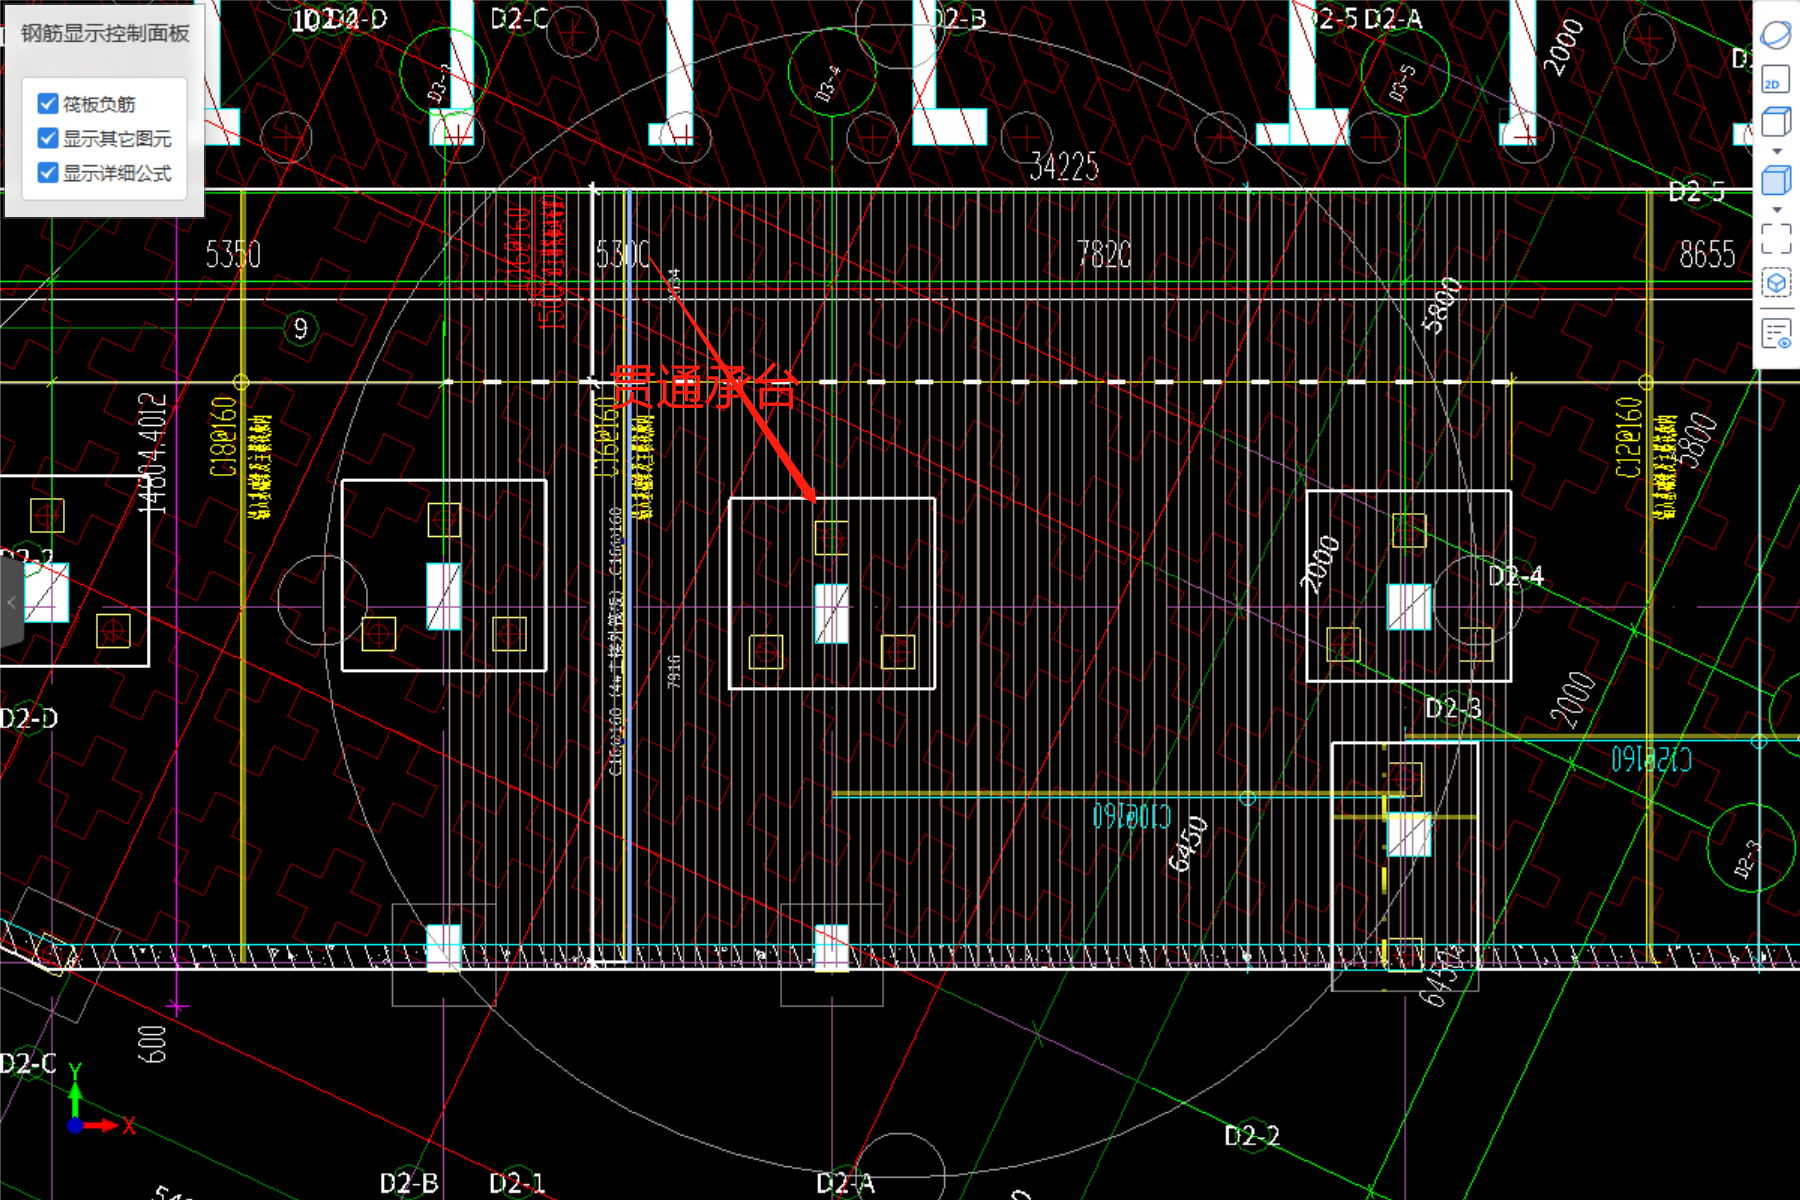Click the dimension text 8655

(x=1707, y=255)
